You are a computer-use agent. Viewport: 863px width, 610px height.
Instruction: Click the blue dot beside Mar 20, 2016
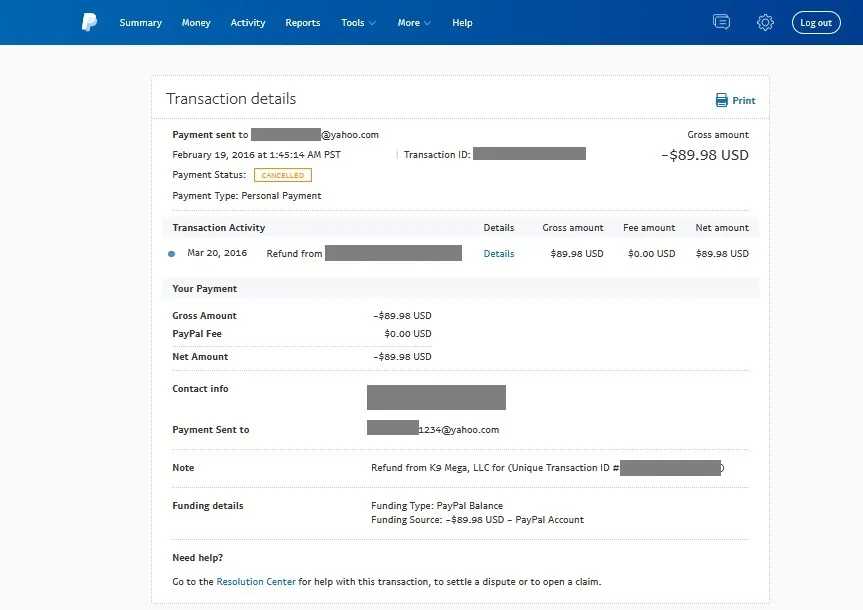(x=172, y=254)
